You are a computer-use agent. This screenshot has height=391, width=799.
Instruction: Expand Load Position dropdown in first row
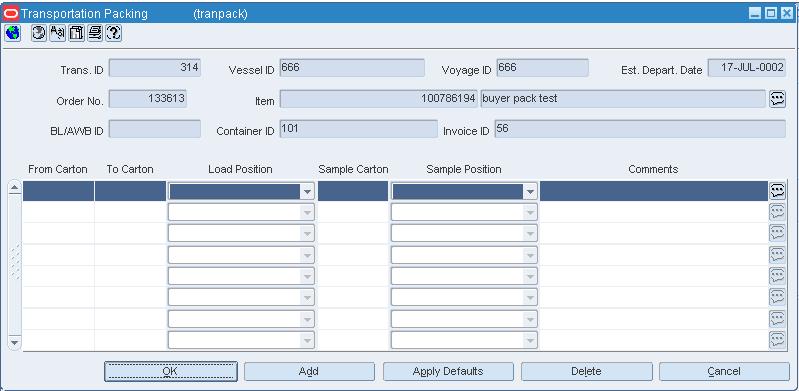click(x=307, y=192)
